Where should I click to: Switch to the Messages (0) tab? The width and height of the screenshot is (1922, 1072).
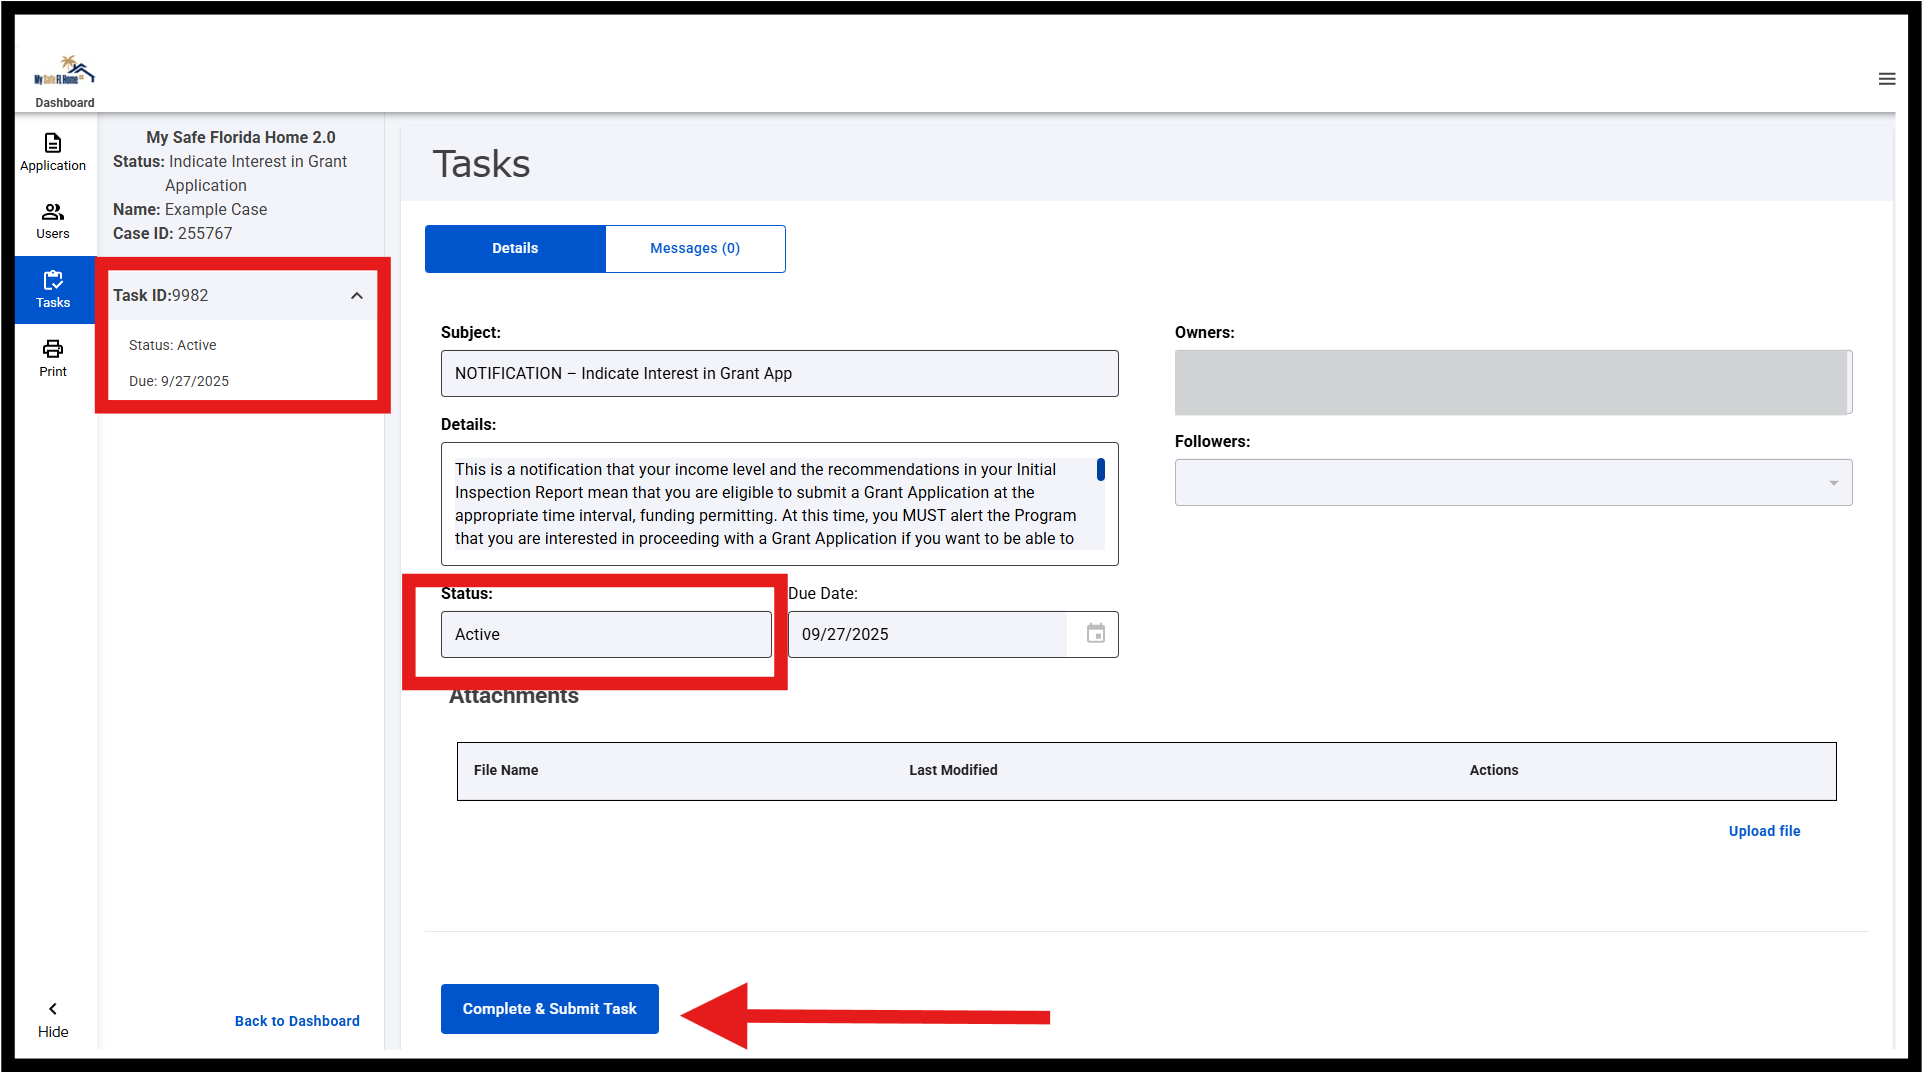(x=695, y=249)
